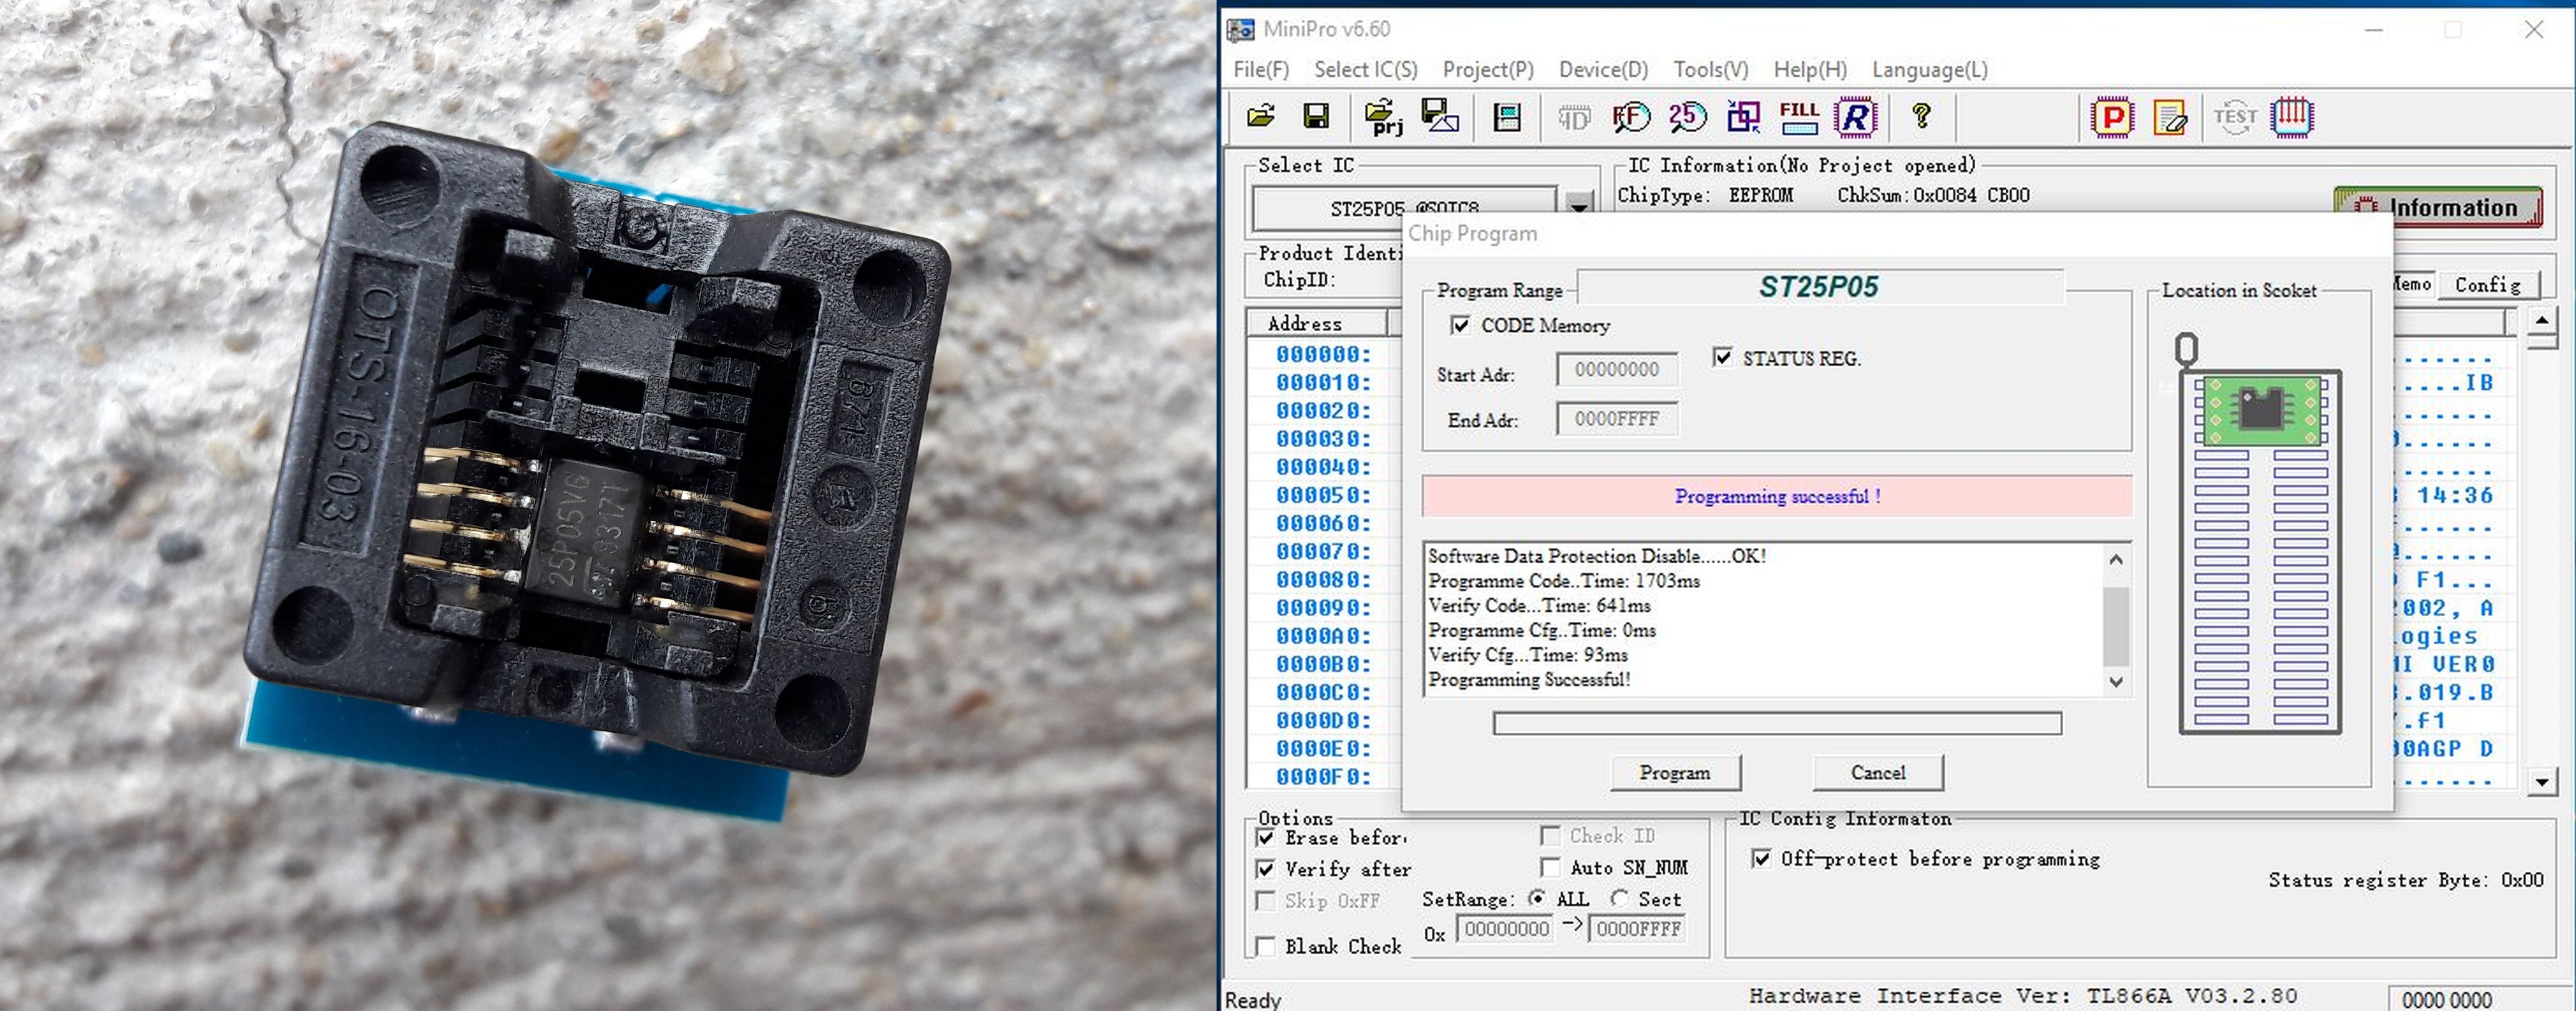
Task: Click the hex view scroll-down arrow
Action: click(2542, 780)
